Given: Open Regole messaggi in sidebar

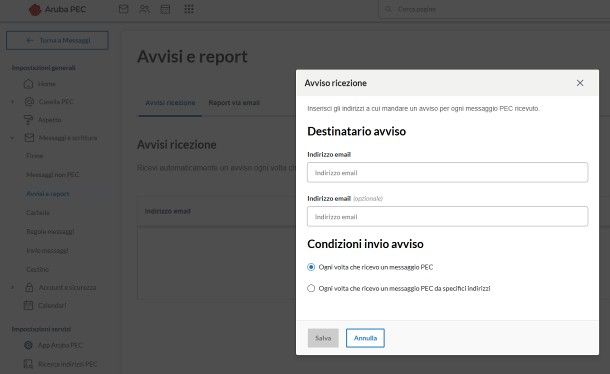Looking at the screenshot, I should (50, 232).
